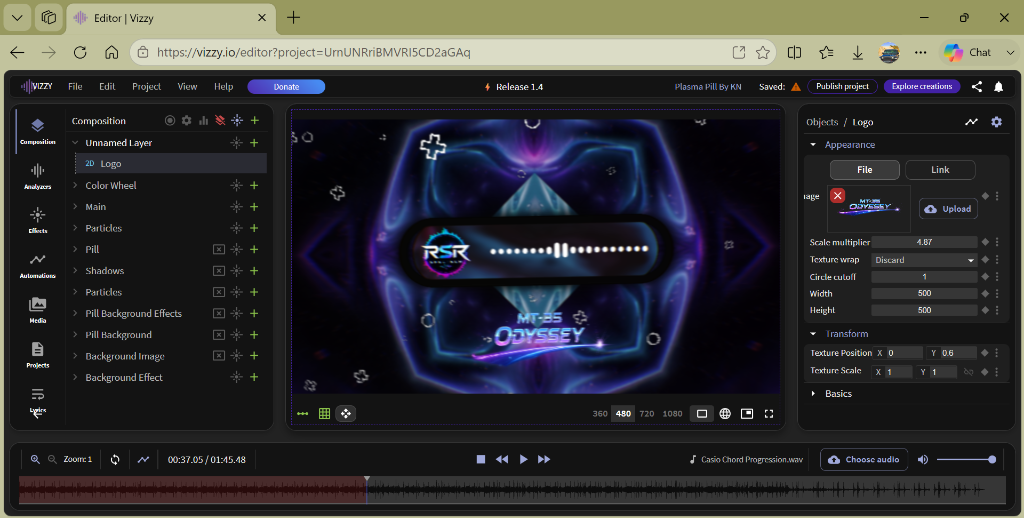Image resolution: width=1024 pixels, height=518 pixels.
Task: Click the Logo object settings gear
Action: pos(996,121)
